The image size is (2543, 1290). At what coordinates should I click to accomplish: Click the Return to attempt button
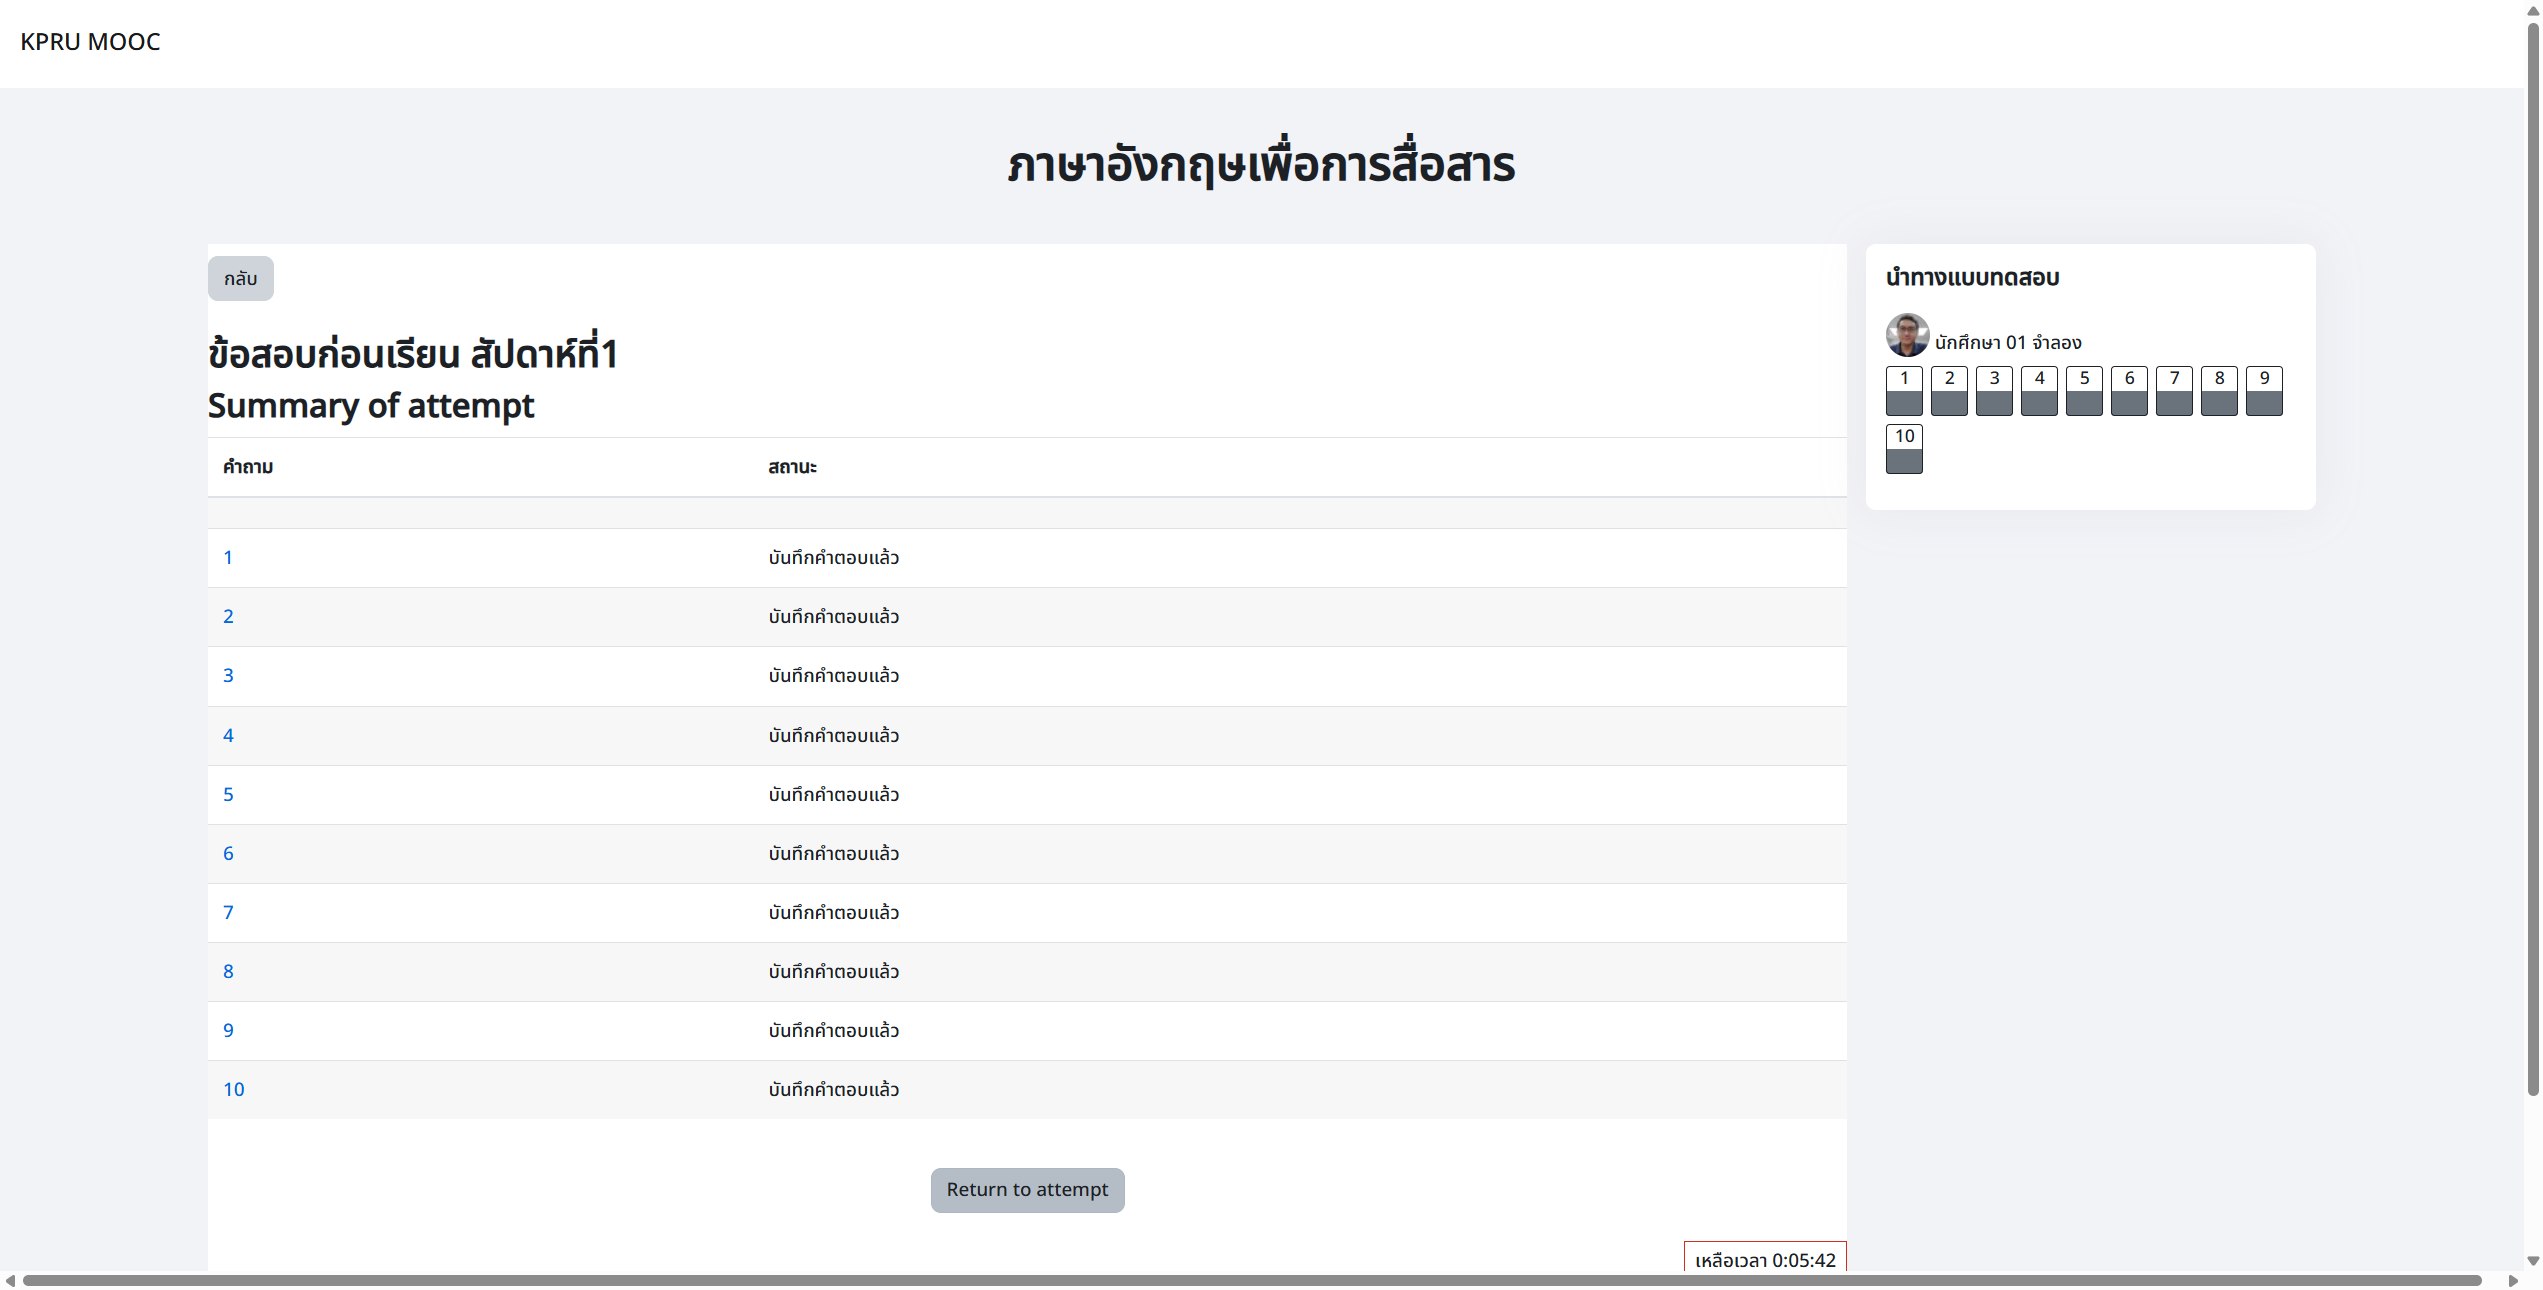coord(1027,1190)
